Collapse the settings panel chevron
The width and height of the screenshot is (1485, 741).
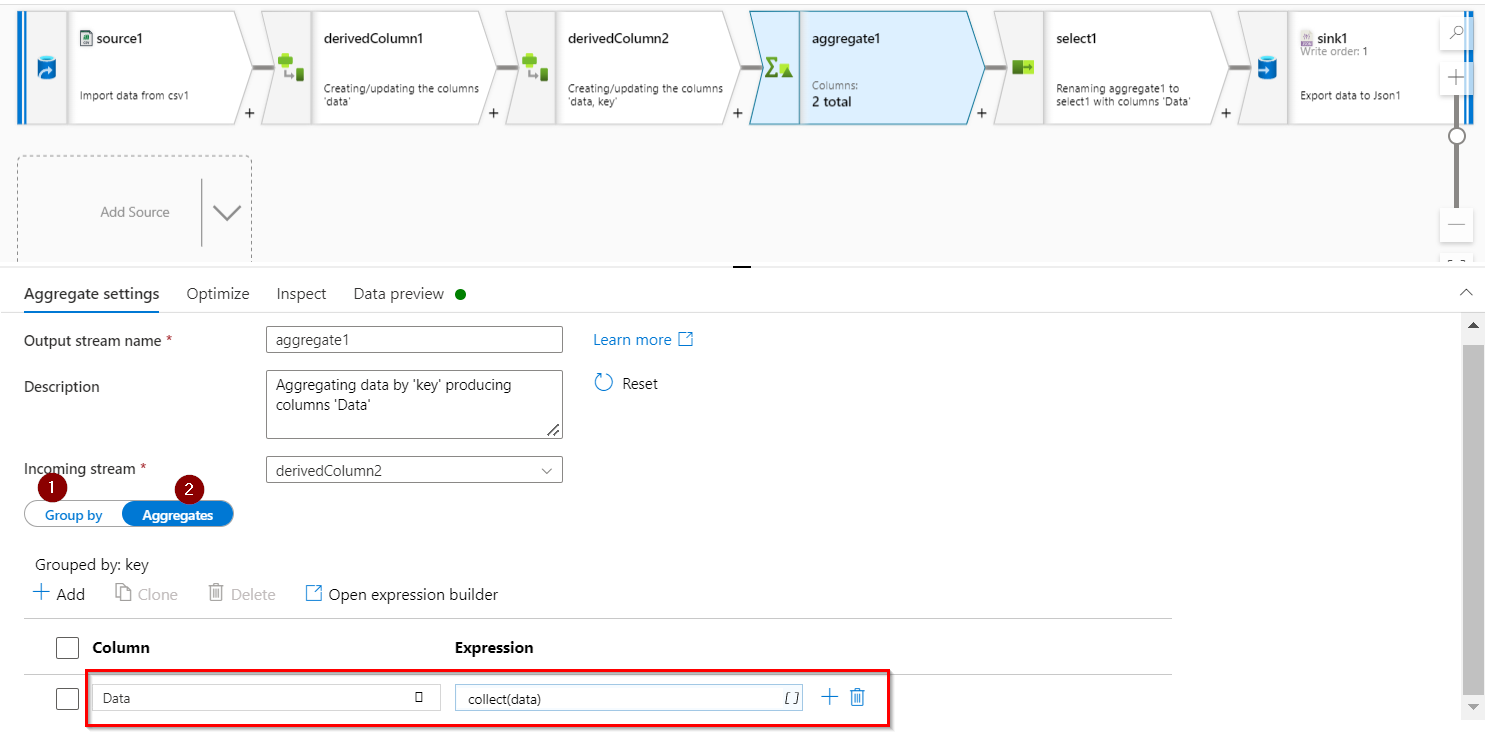(x=1466, y=293)
